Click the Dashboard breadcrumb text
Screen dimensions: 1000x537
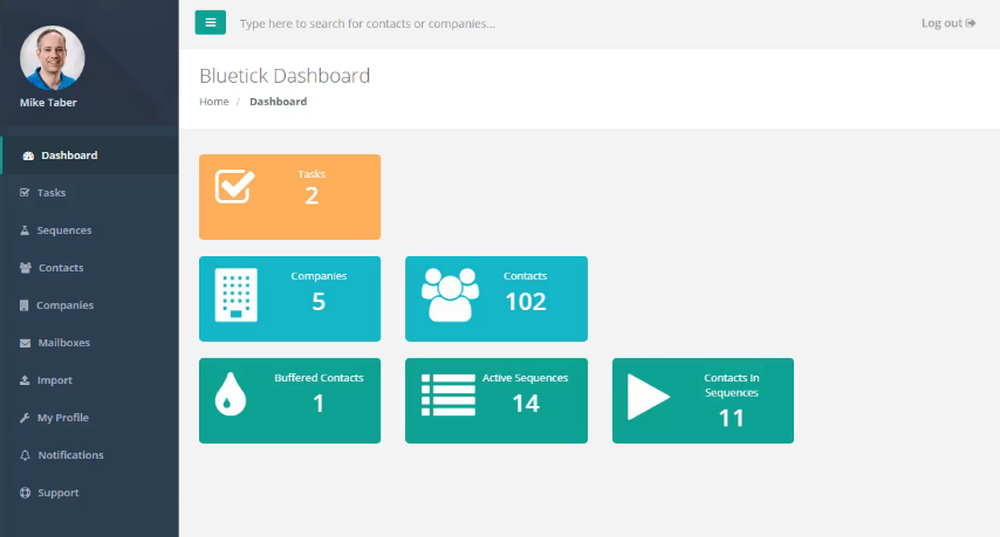click(278, 101)
